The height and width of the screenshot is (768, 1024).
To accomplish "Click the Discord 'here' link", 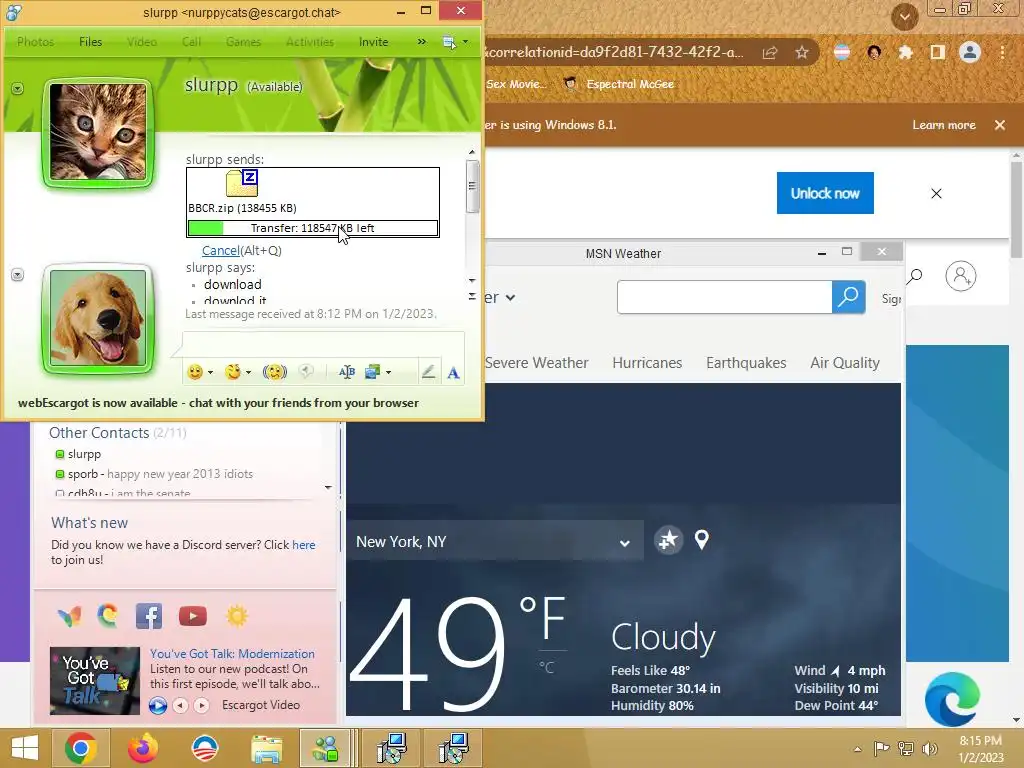I will click(x=304, y=545).
